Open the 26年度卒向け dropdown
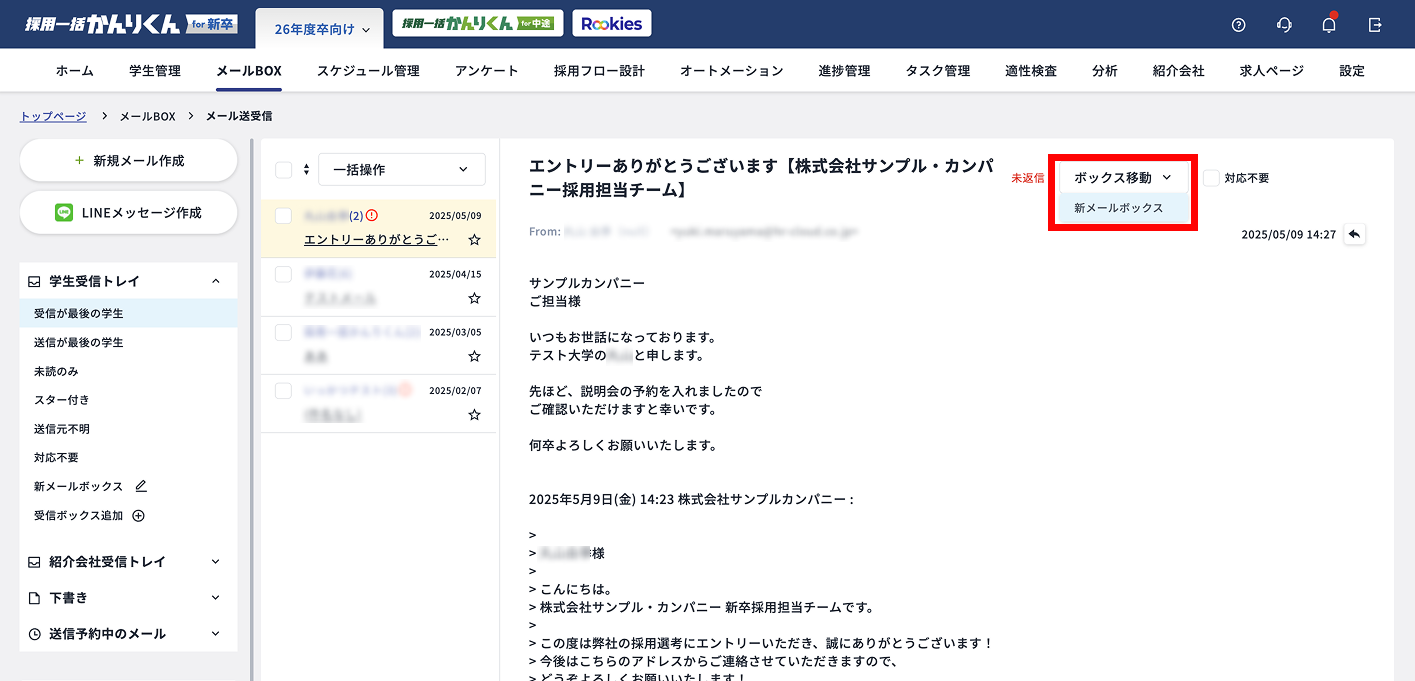 point(319,29)
